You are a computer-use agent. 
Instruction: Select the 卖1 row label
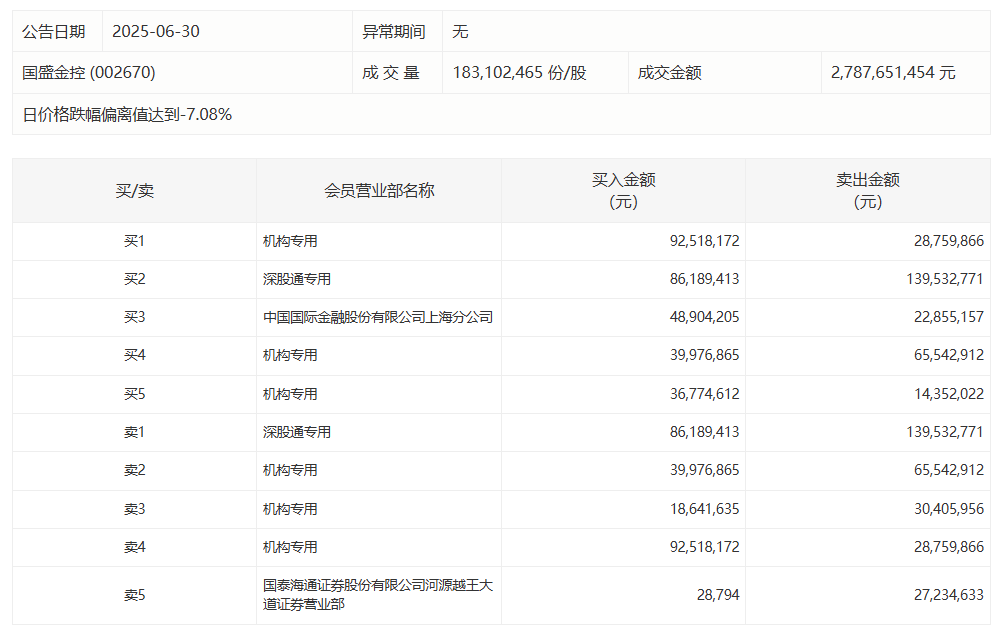pyautogui.click(x=135, y=432)
